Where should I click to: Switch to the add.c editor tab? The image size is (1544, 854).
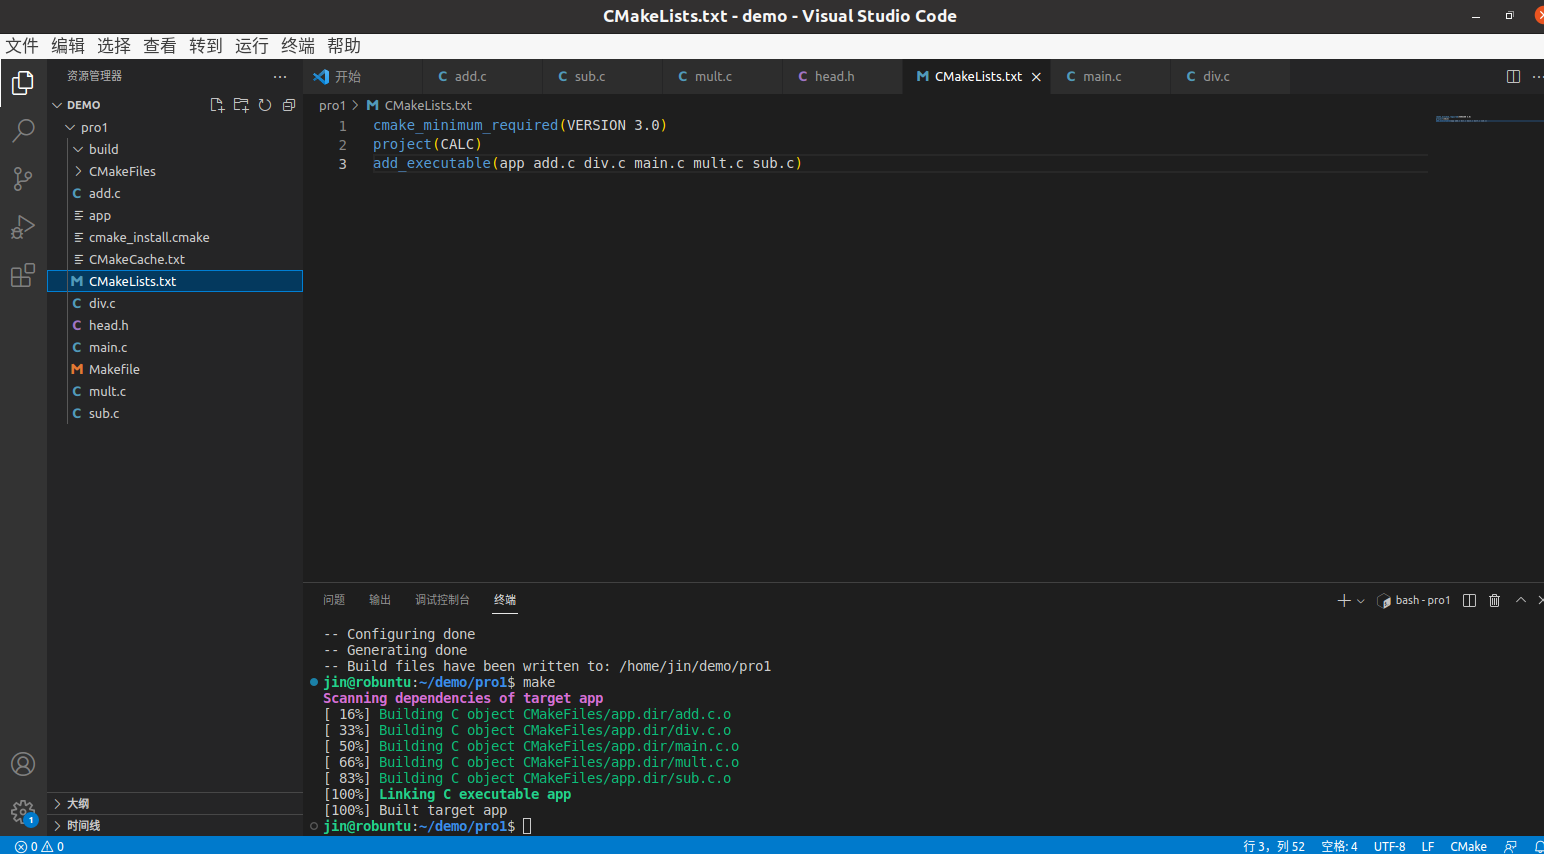click(x=482, y=76)
